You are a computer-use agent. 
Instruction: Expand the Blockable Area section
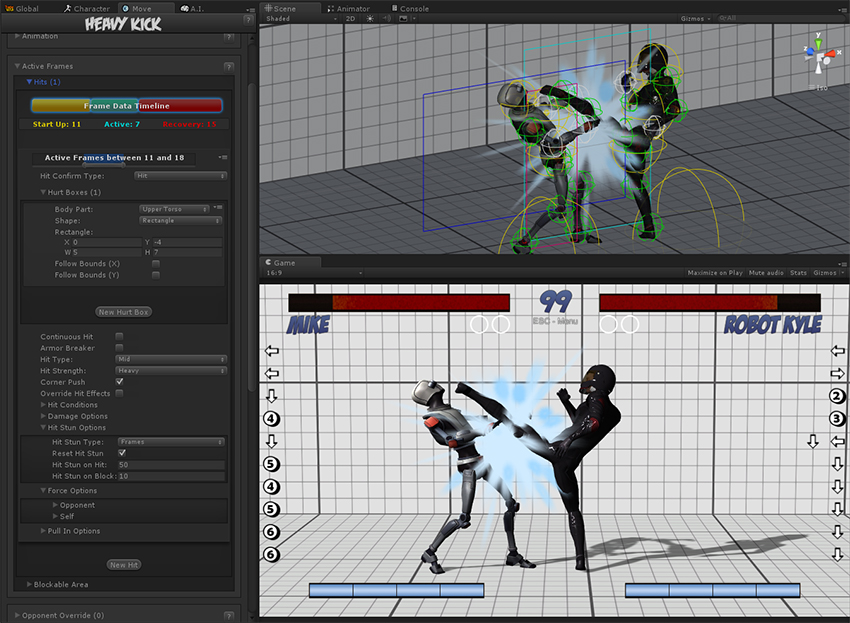(x=29, y=585)
